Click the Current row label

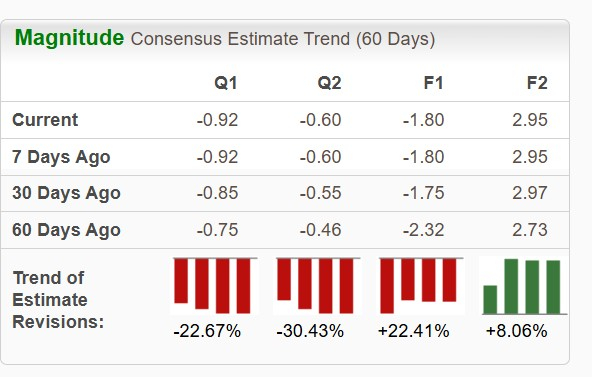[45, 120]
